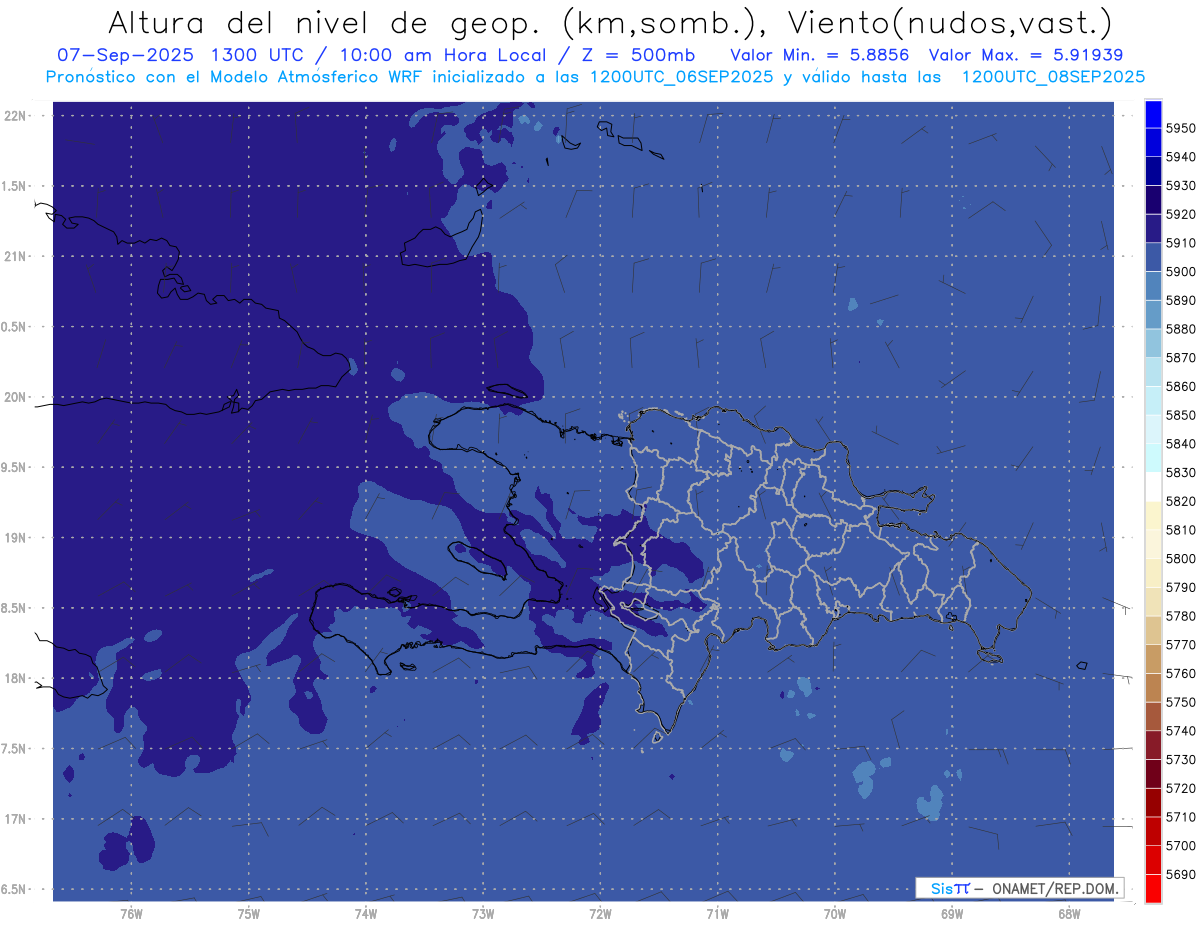Click the 5740 colorbar label
Image resolution: width=1200 pixels, height=927 pixels.
(x=1180, y=731)
